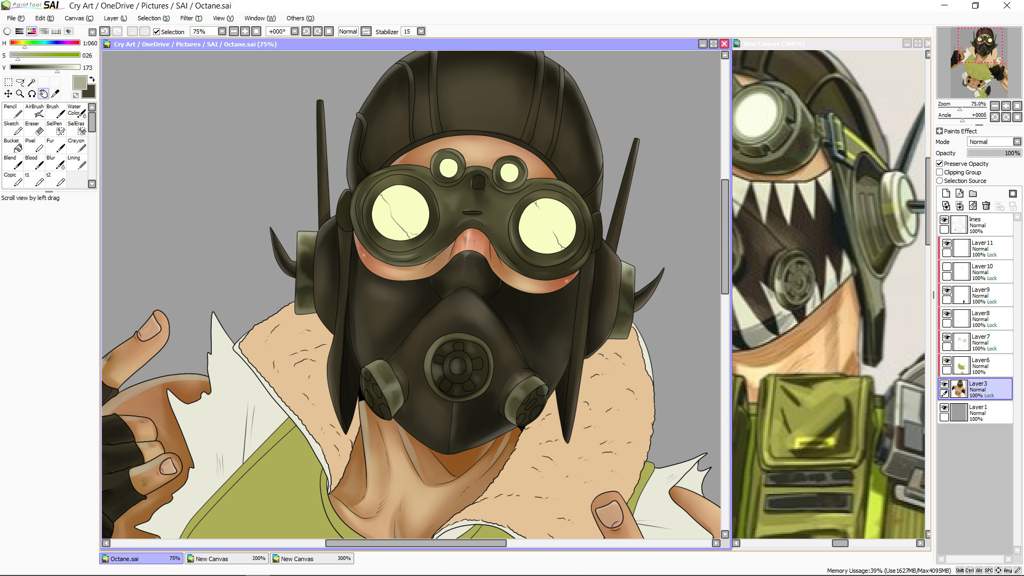This screenshot has width=1024, height=576.
Task: Enable Selection Source option
Action: tap(940, 180)
